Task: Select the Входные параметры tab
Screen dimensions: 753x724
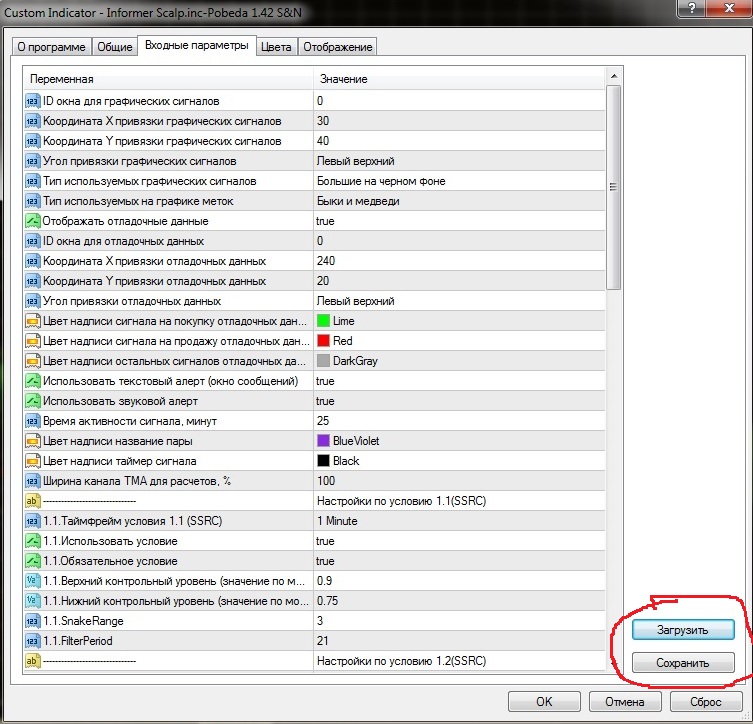Action: 197,46
